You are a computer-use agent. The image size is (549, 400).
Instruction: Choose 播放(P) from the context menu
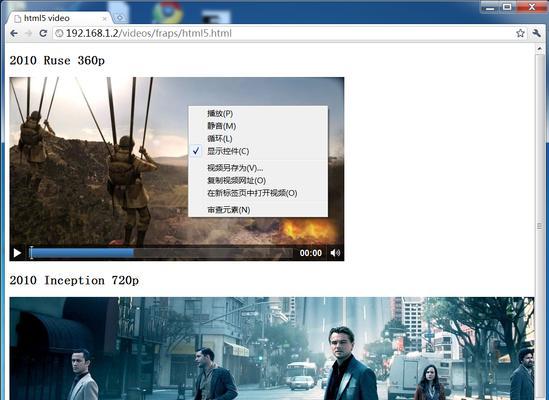pos(258,113)
